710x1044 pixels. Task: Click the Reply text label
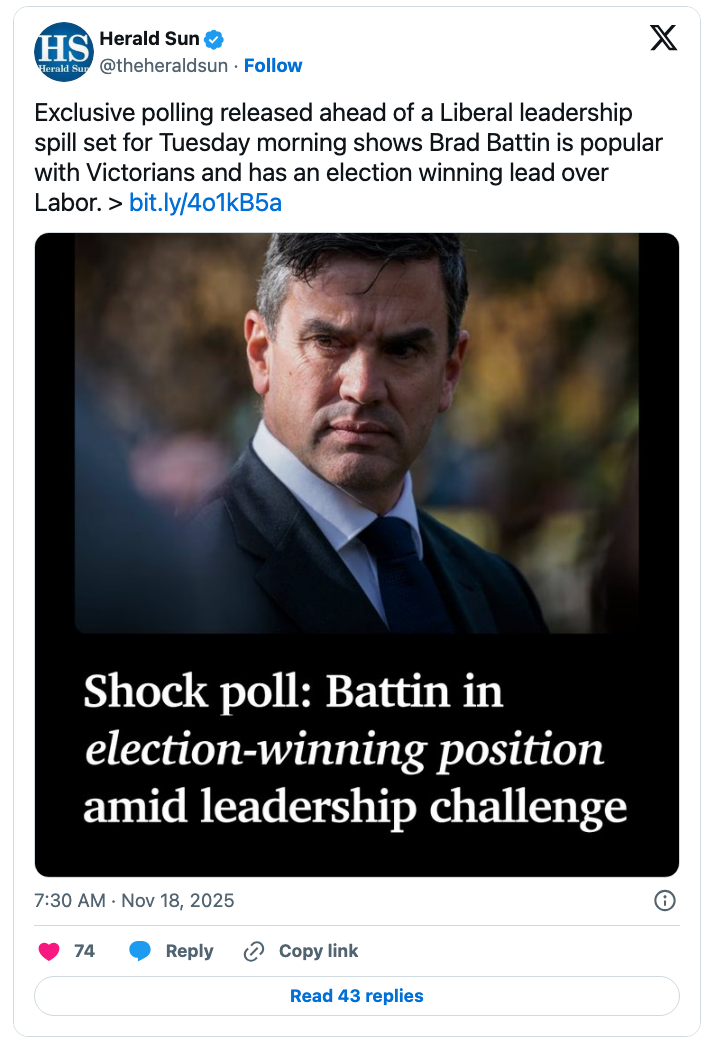click(189, 951)
